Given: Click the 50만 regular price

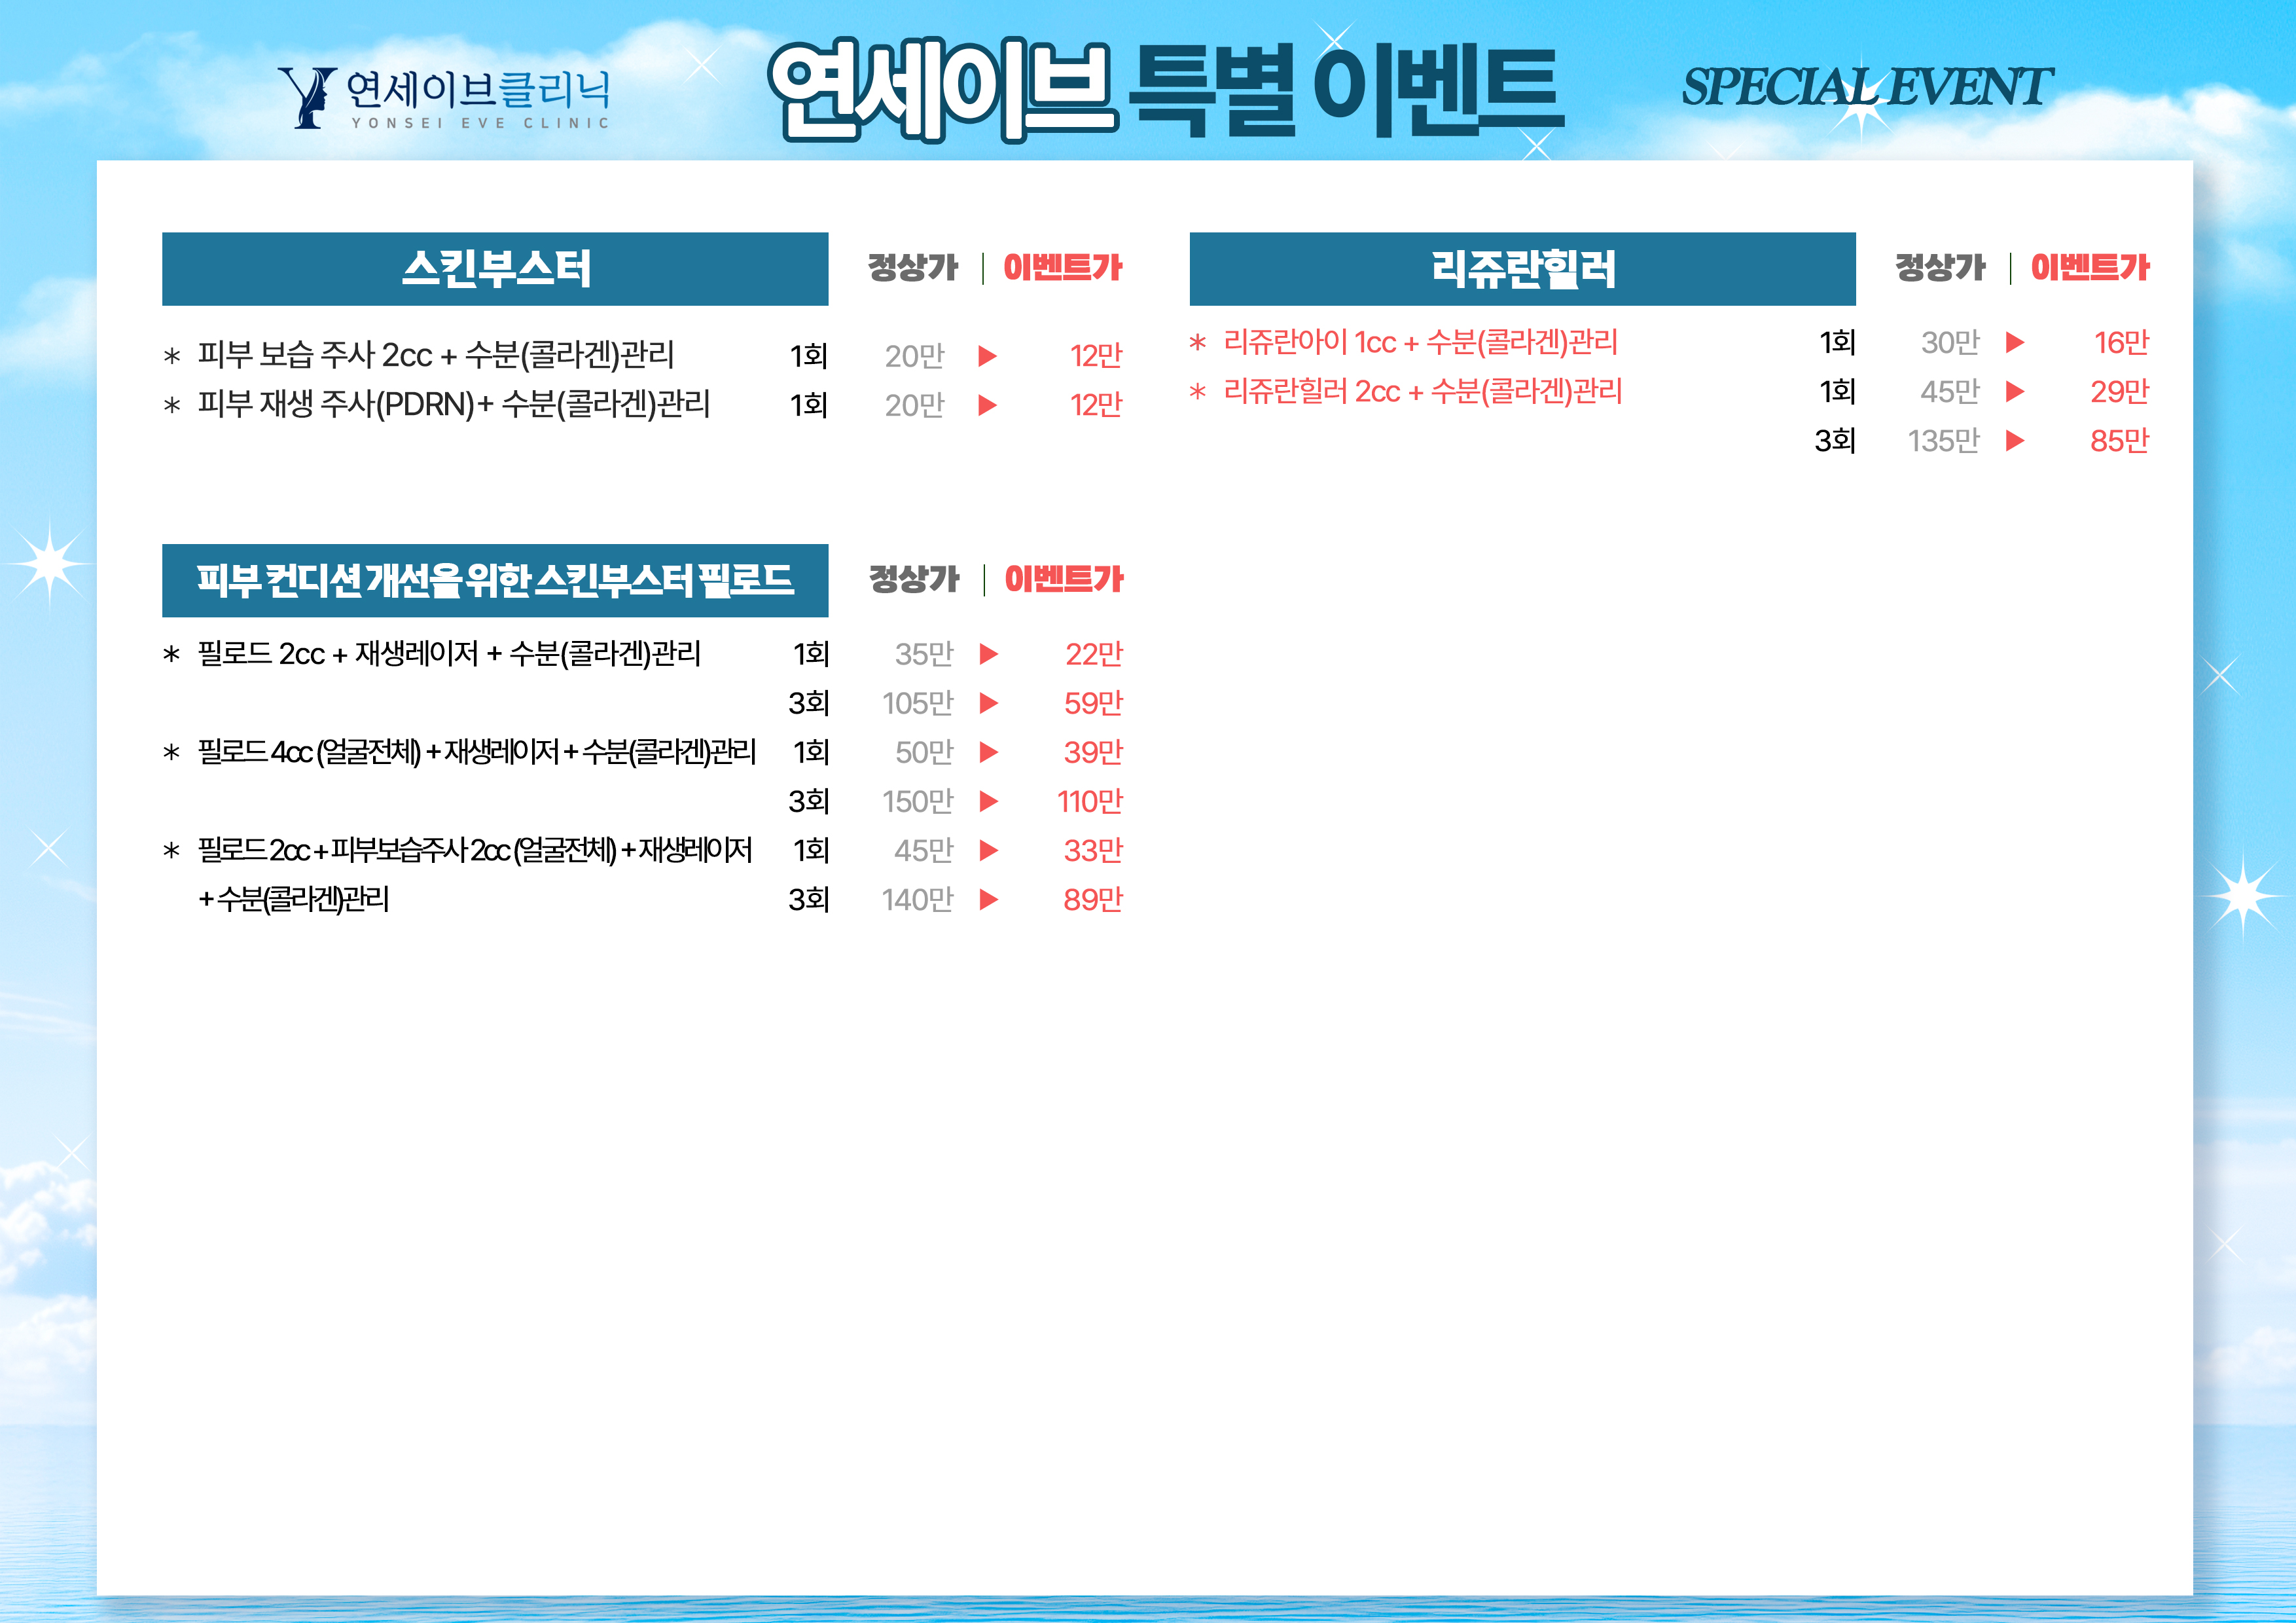Looking at the screenshot, I should click(924, 752).
